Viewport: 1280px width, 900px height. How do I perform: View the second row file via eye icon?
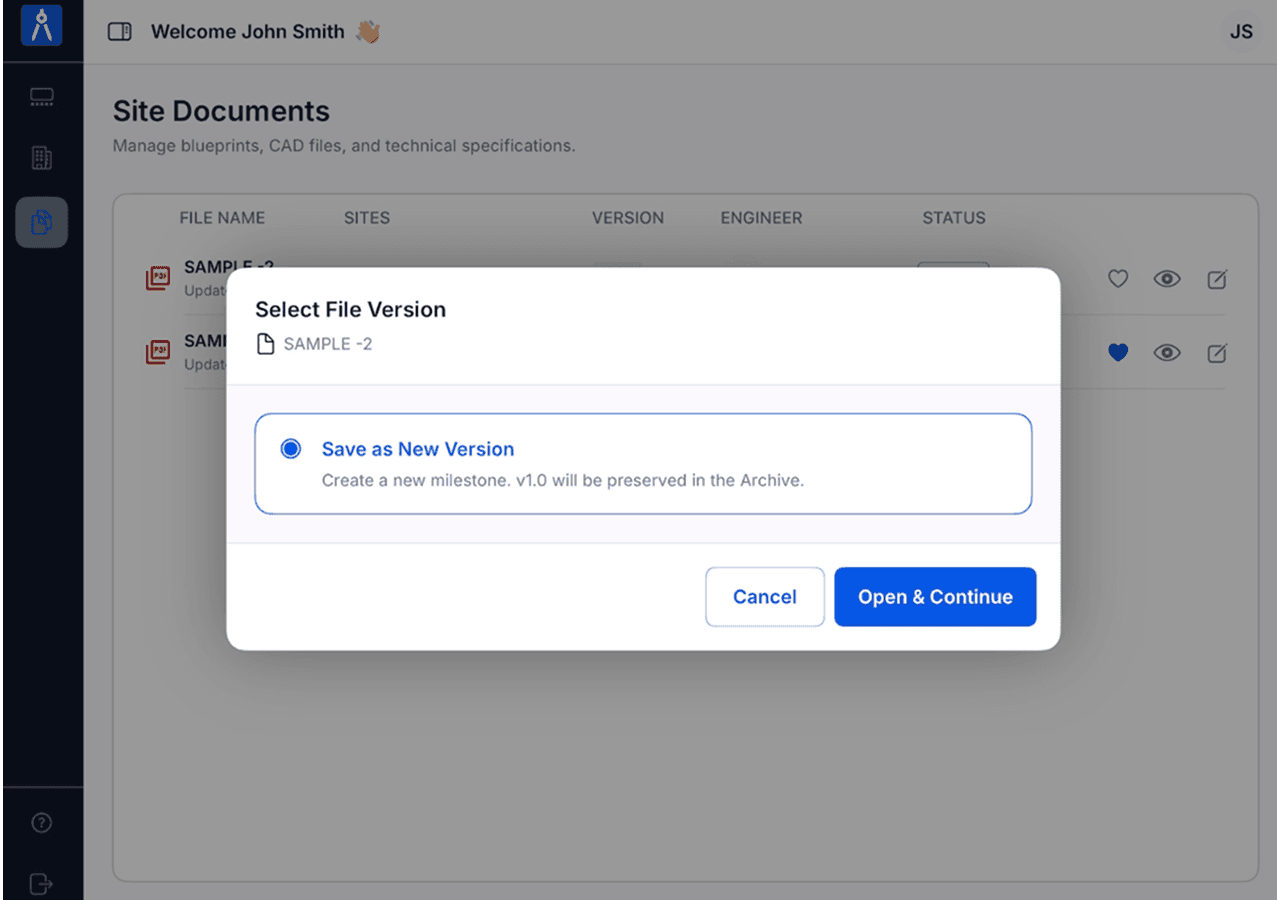click(1167, 352)
